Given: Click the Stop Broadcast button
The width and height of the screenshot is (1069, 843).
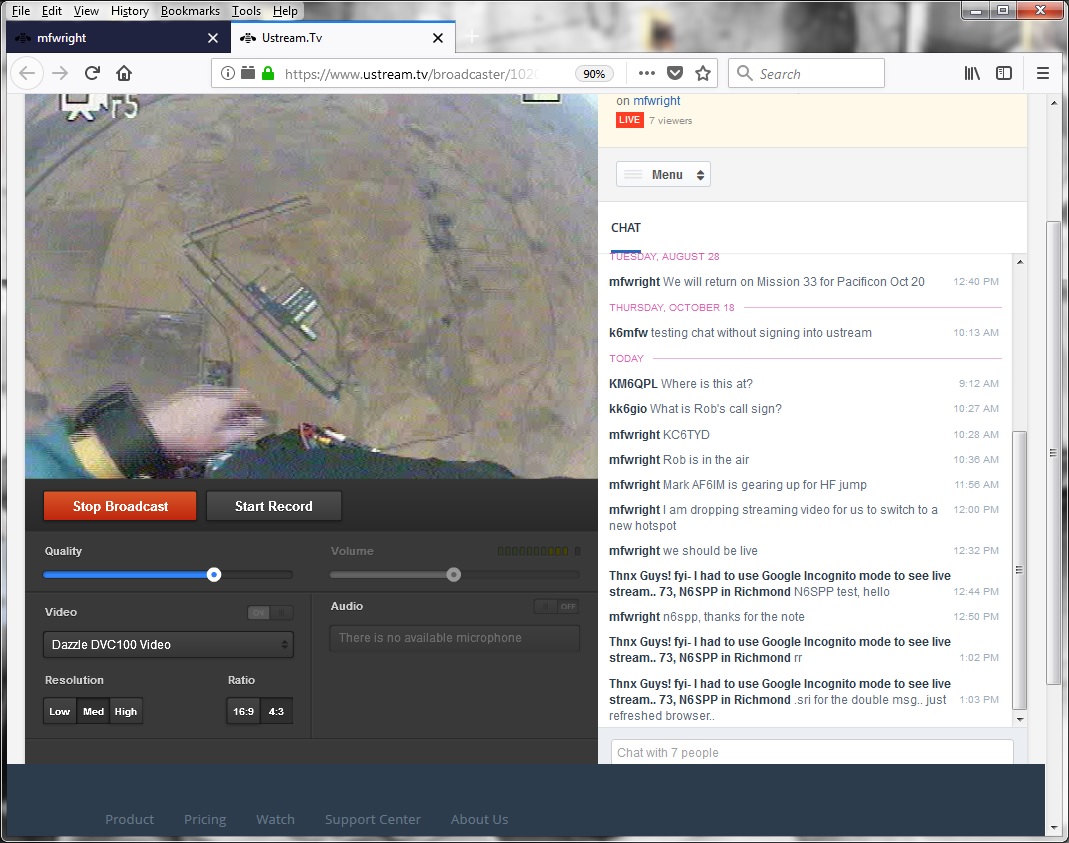Looking at the screenshot, I should pyautogui.click(x=120, y=506).
